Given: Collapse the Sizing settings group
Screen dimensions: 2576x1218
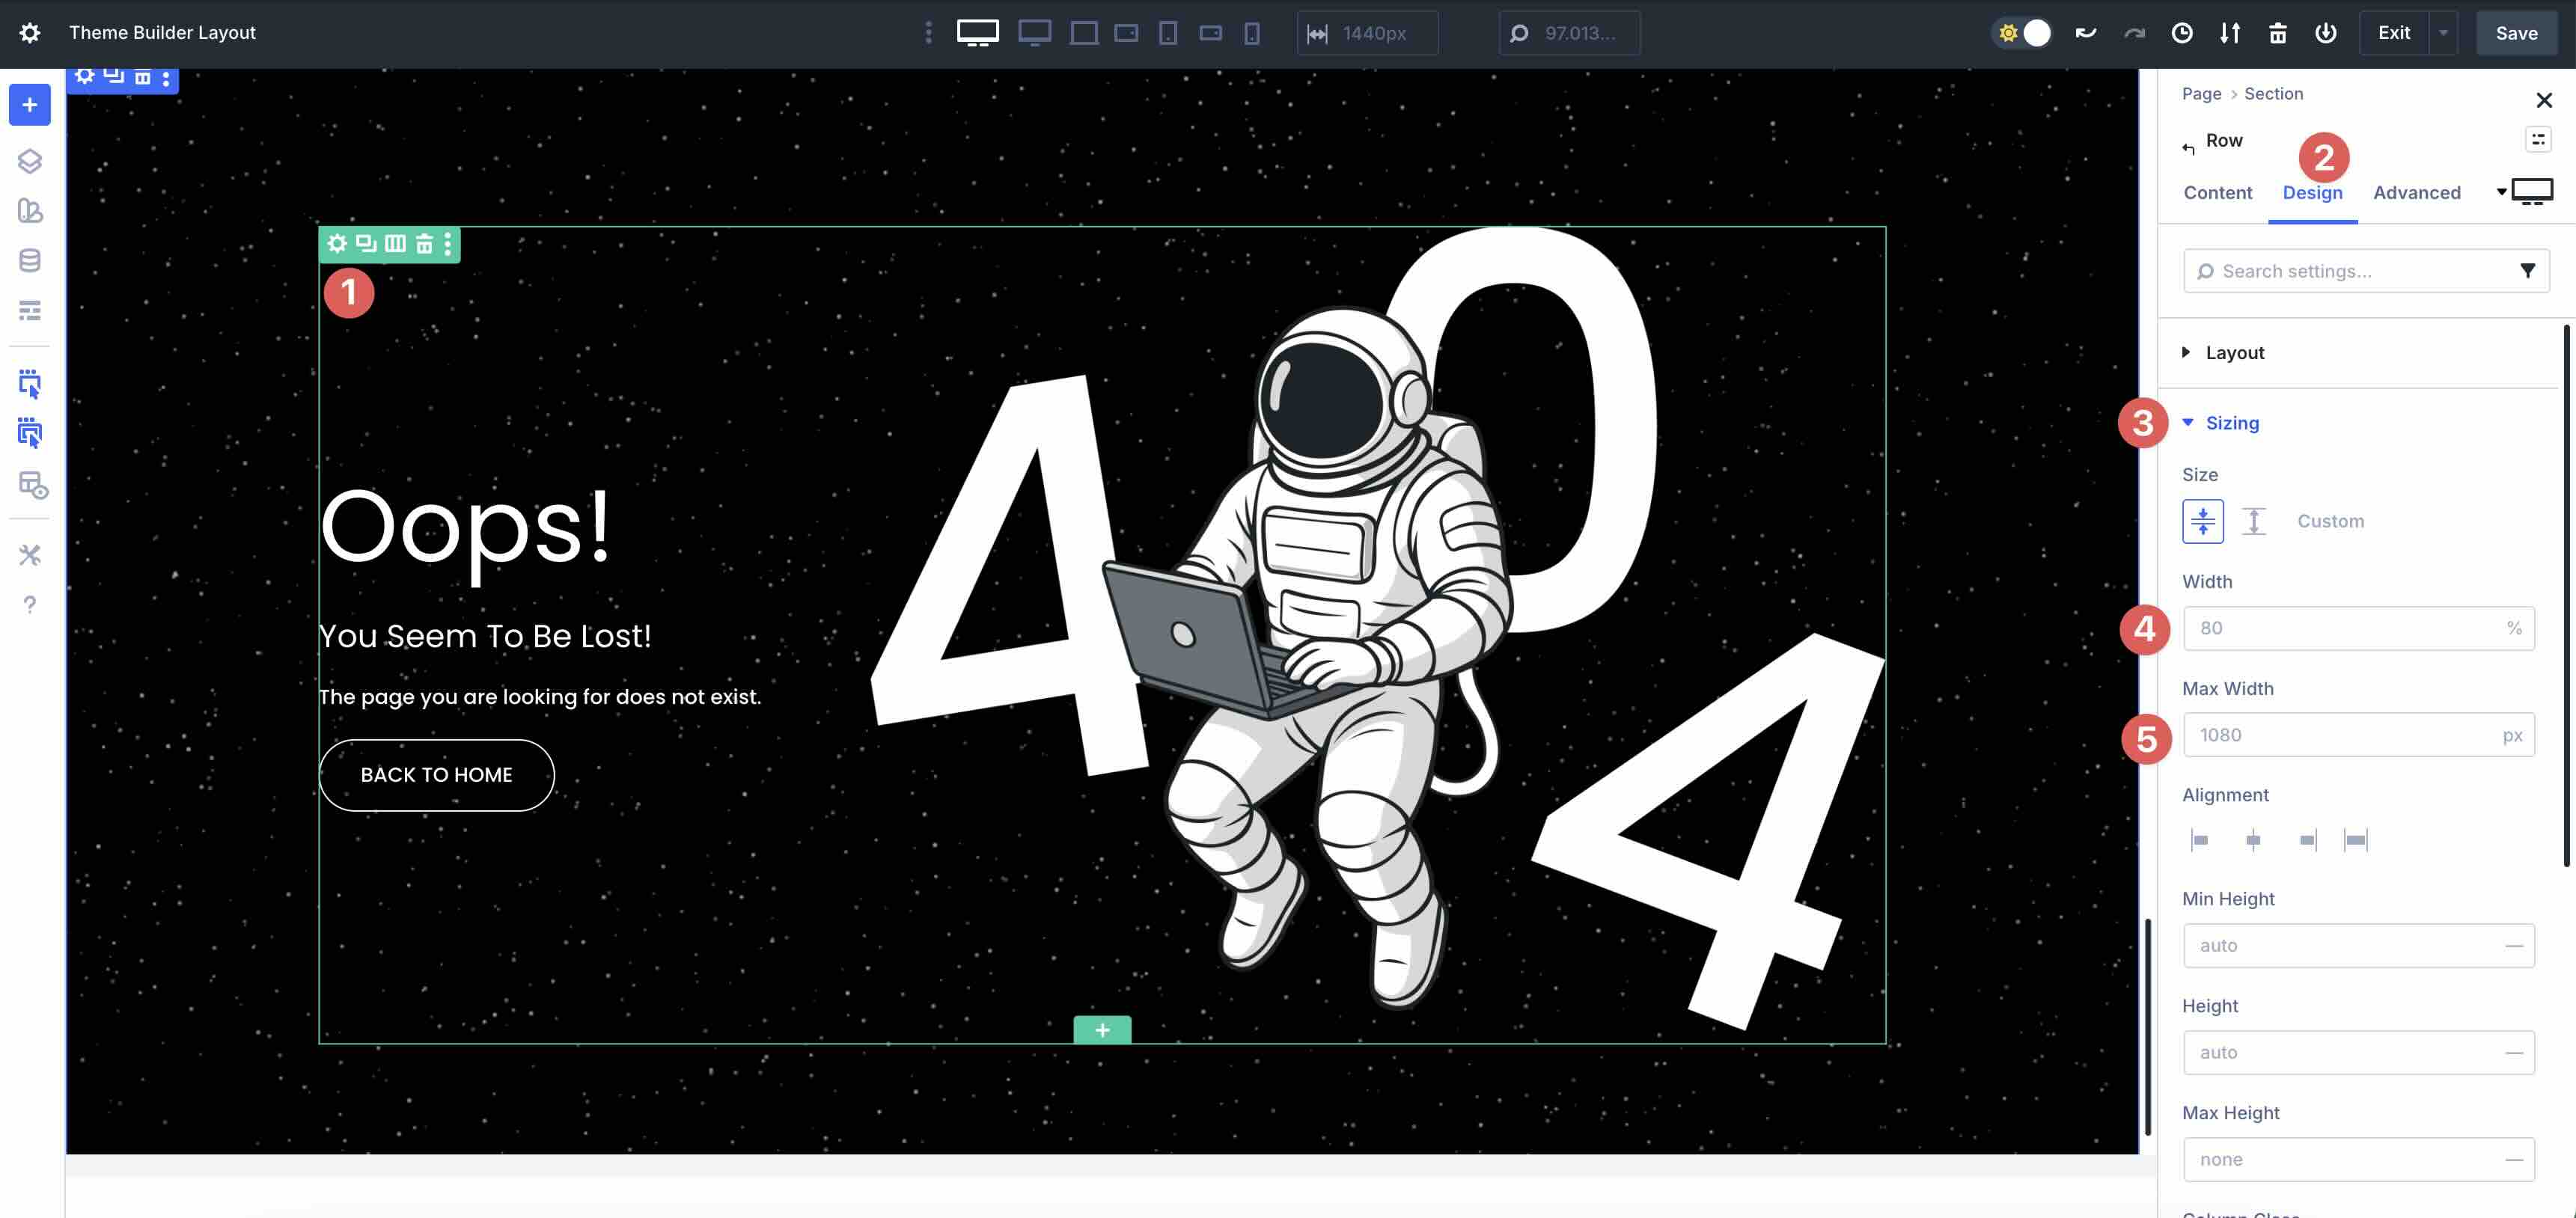Looking at the screenshot, I should click(x=2231, y=423).
